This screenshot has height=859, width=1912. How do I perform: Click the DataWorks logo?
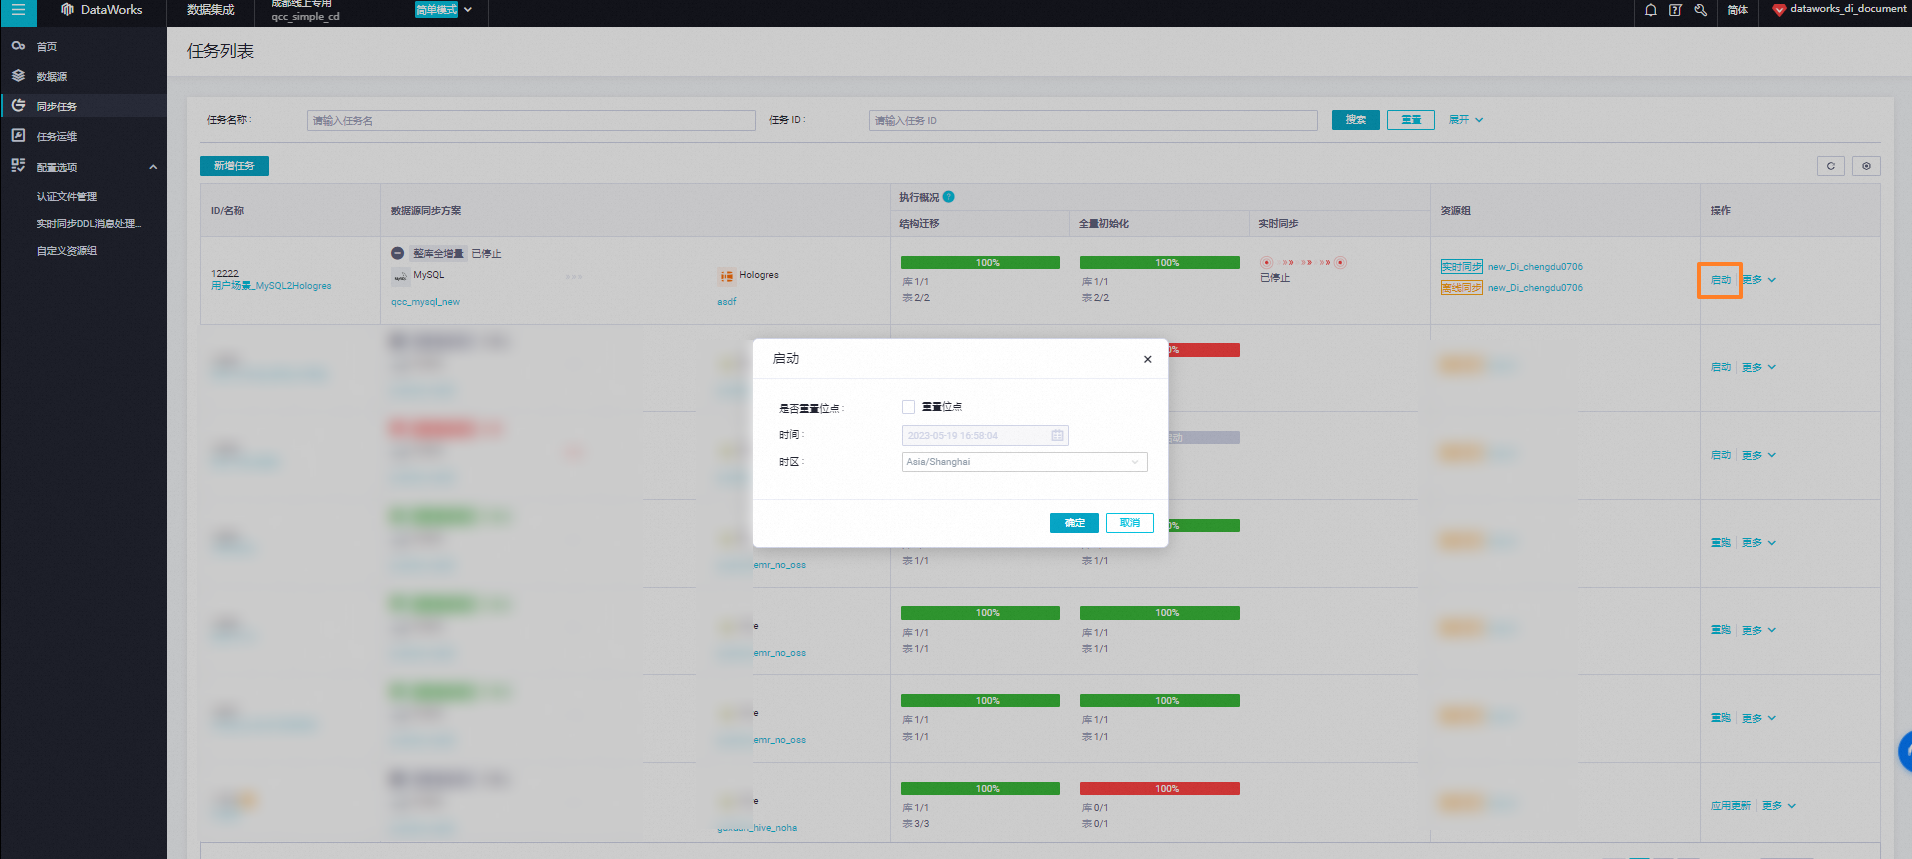(101, 10)
